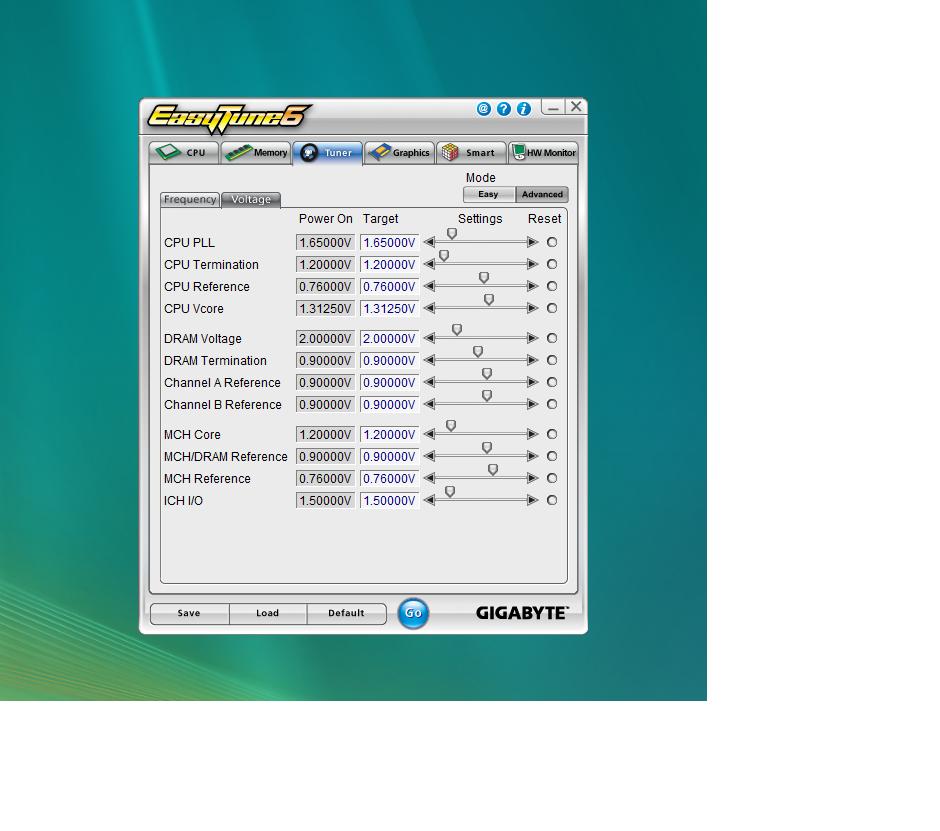
Task: Switch to the Frequency sub-tab
Action: (190, 199)
